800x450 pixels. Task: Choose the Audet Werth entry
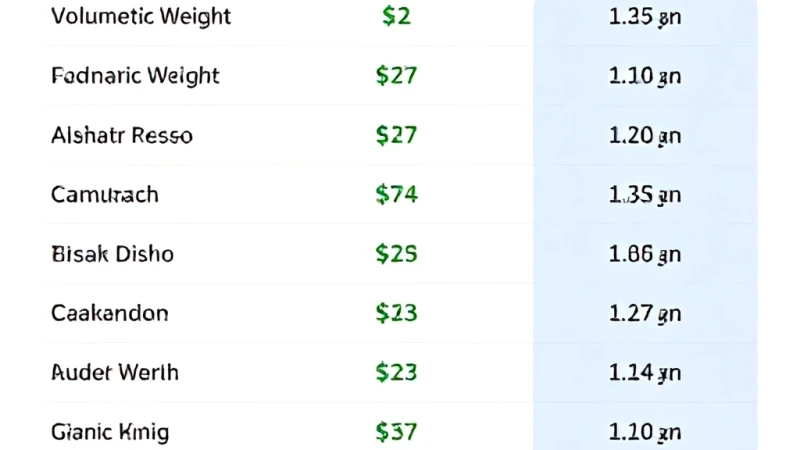pyautogui.click(x=115, y=372)
